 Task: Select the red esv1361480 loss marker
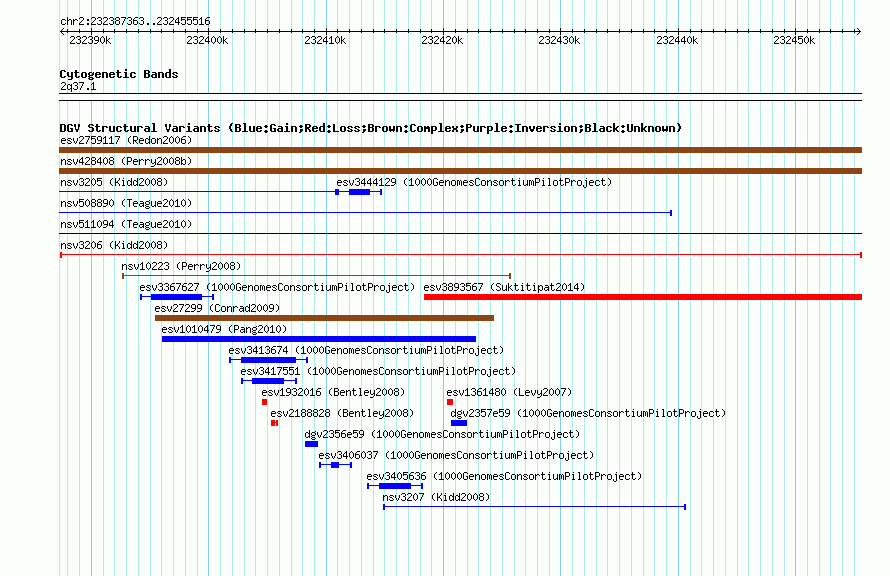point(450,402)
